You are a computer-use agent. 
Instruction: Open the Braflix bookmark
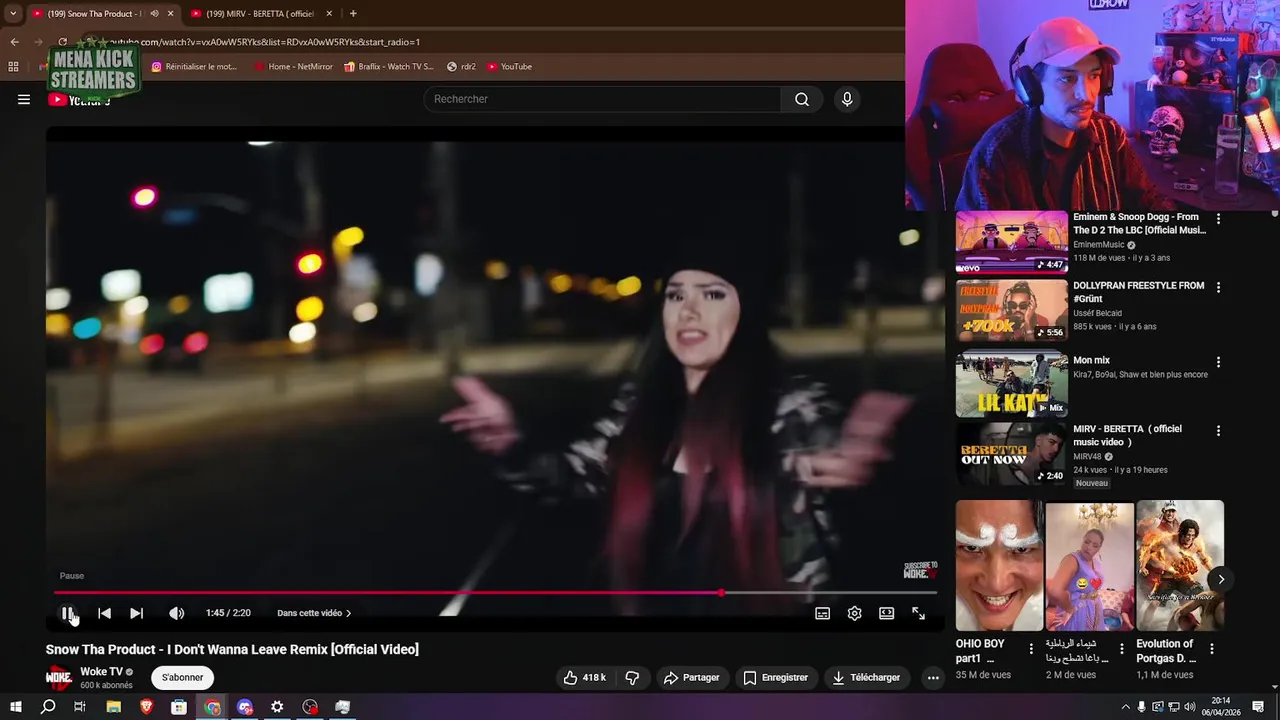389,66
